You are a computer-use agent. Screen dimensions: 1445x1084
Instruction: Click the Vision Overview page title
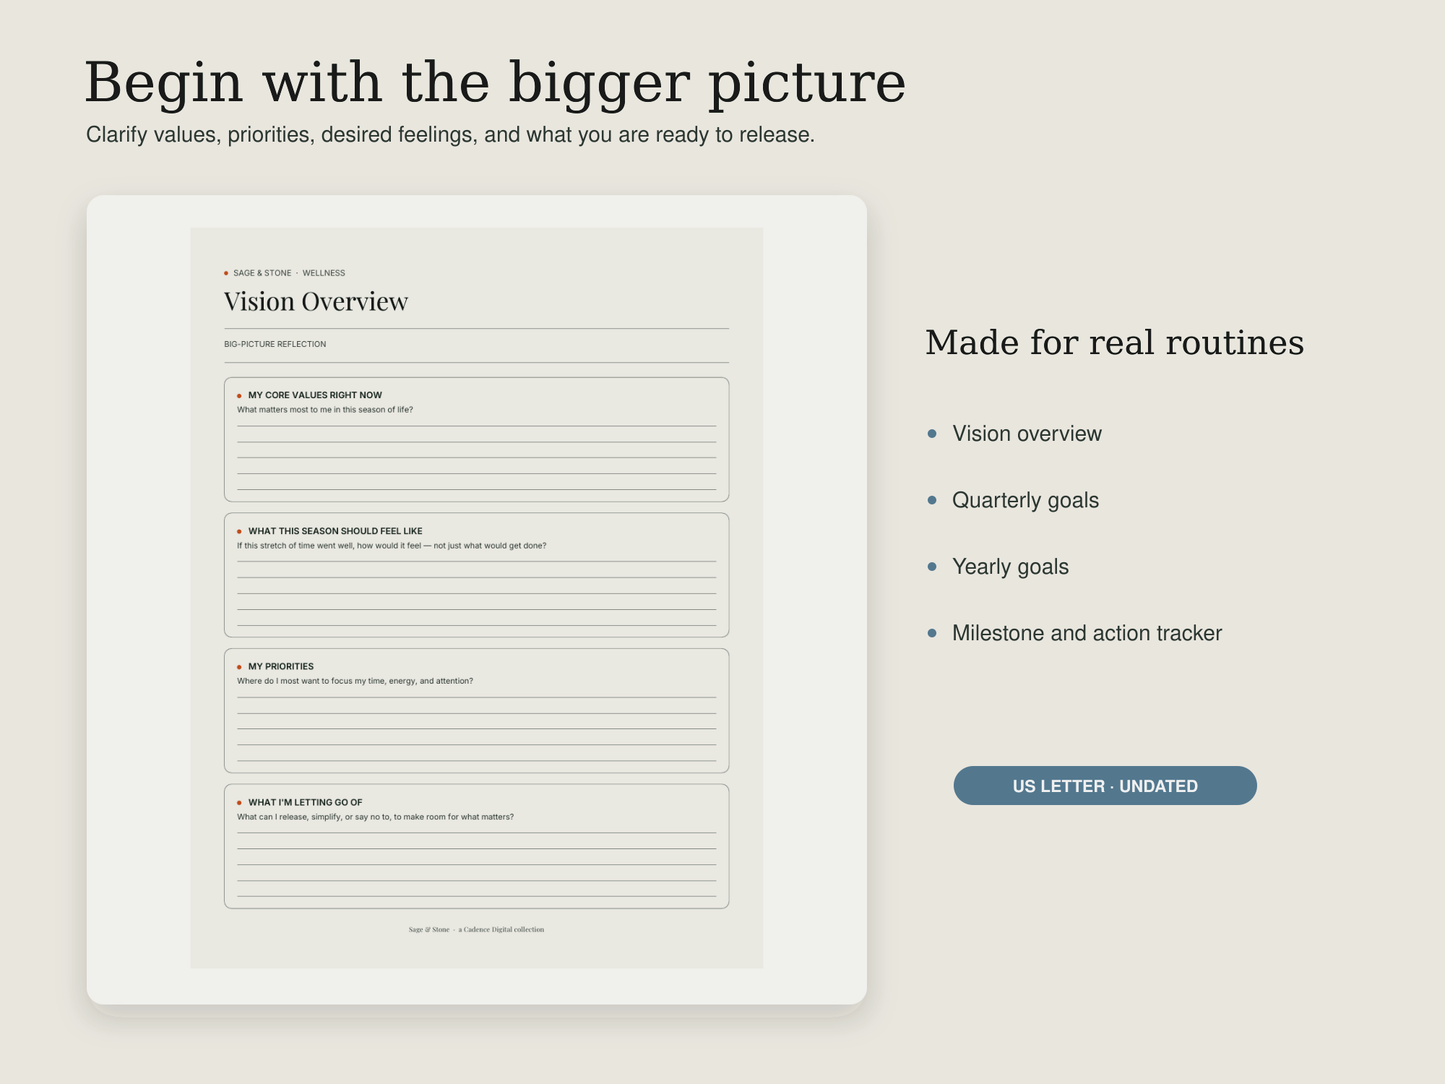316,301
